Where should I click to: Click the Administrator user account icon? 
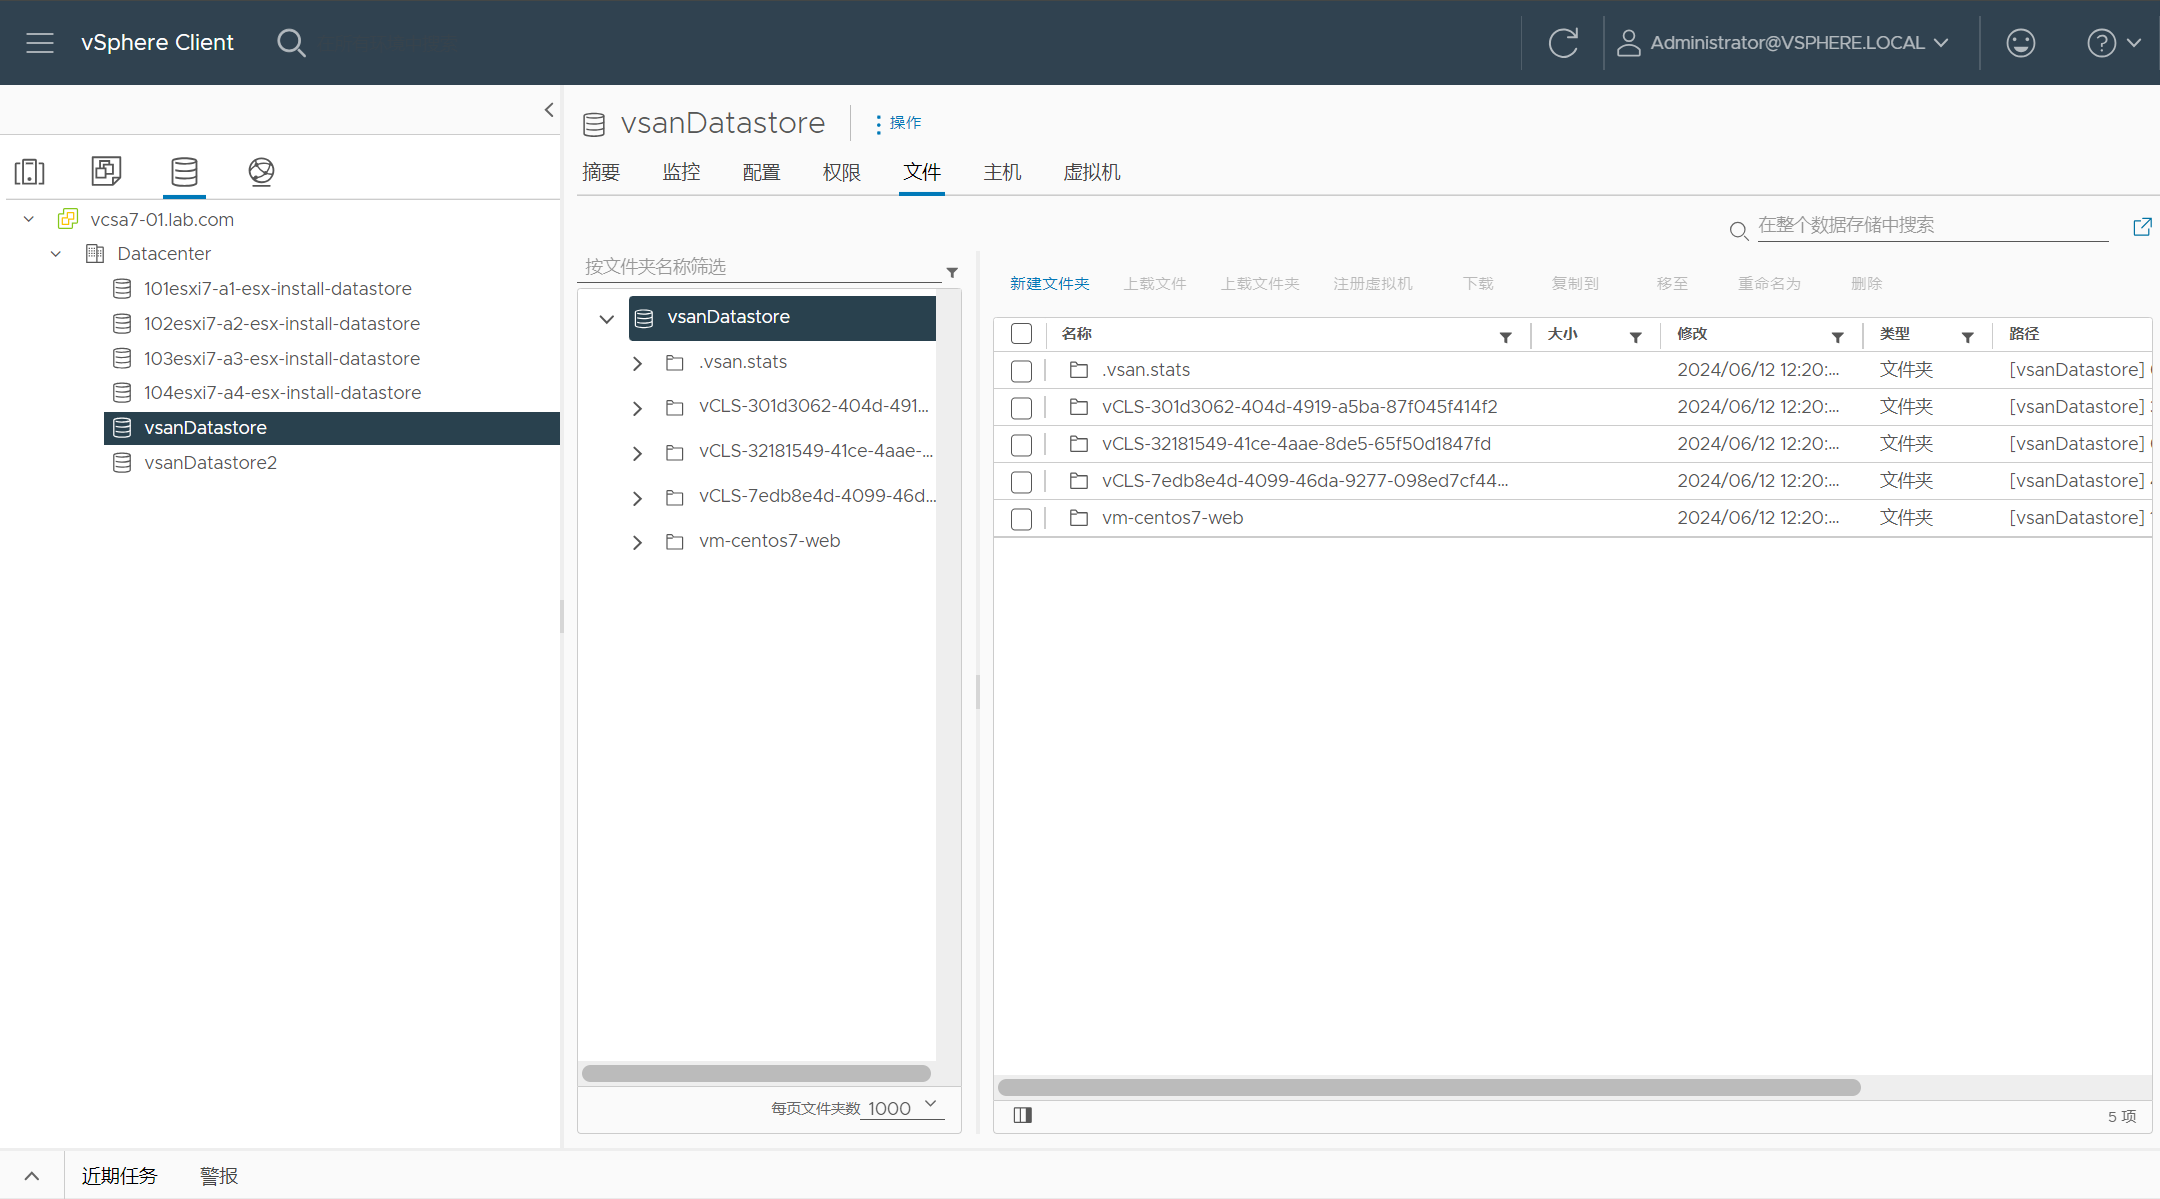click(1628, 43)
